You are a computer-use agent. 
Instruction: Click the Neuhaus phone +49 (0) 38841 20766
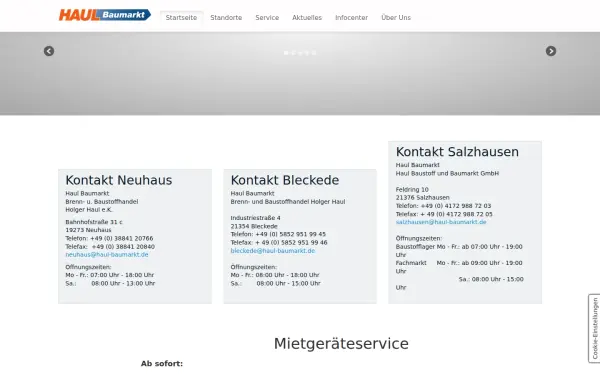pos(109,238)
